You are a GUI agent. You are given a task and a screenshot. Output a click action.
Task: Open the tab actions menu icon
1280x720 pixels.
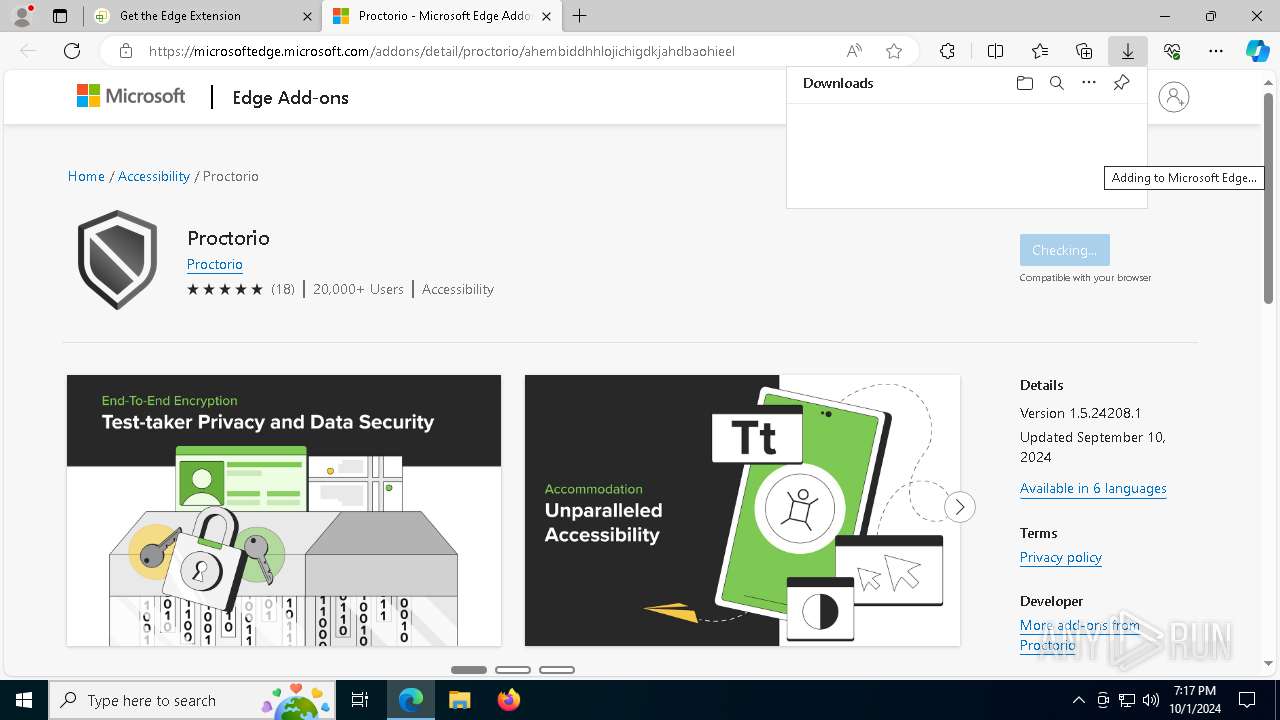60,16
